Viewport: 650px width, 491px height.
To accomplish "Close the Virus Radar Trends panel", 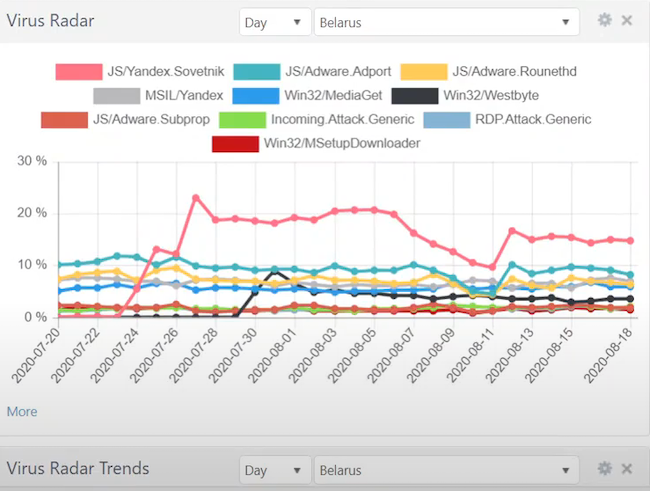I will (x=627, y=468).
